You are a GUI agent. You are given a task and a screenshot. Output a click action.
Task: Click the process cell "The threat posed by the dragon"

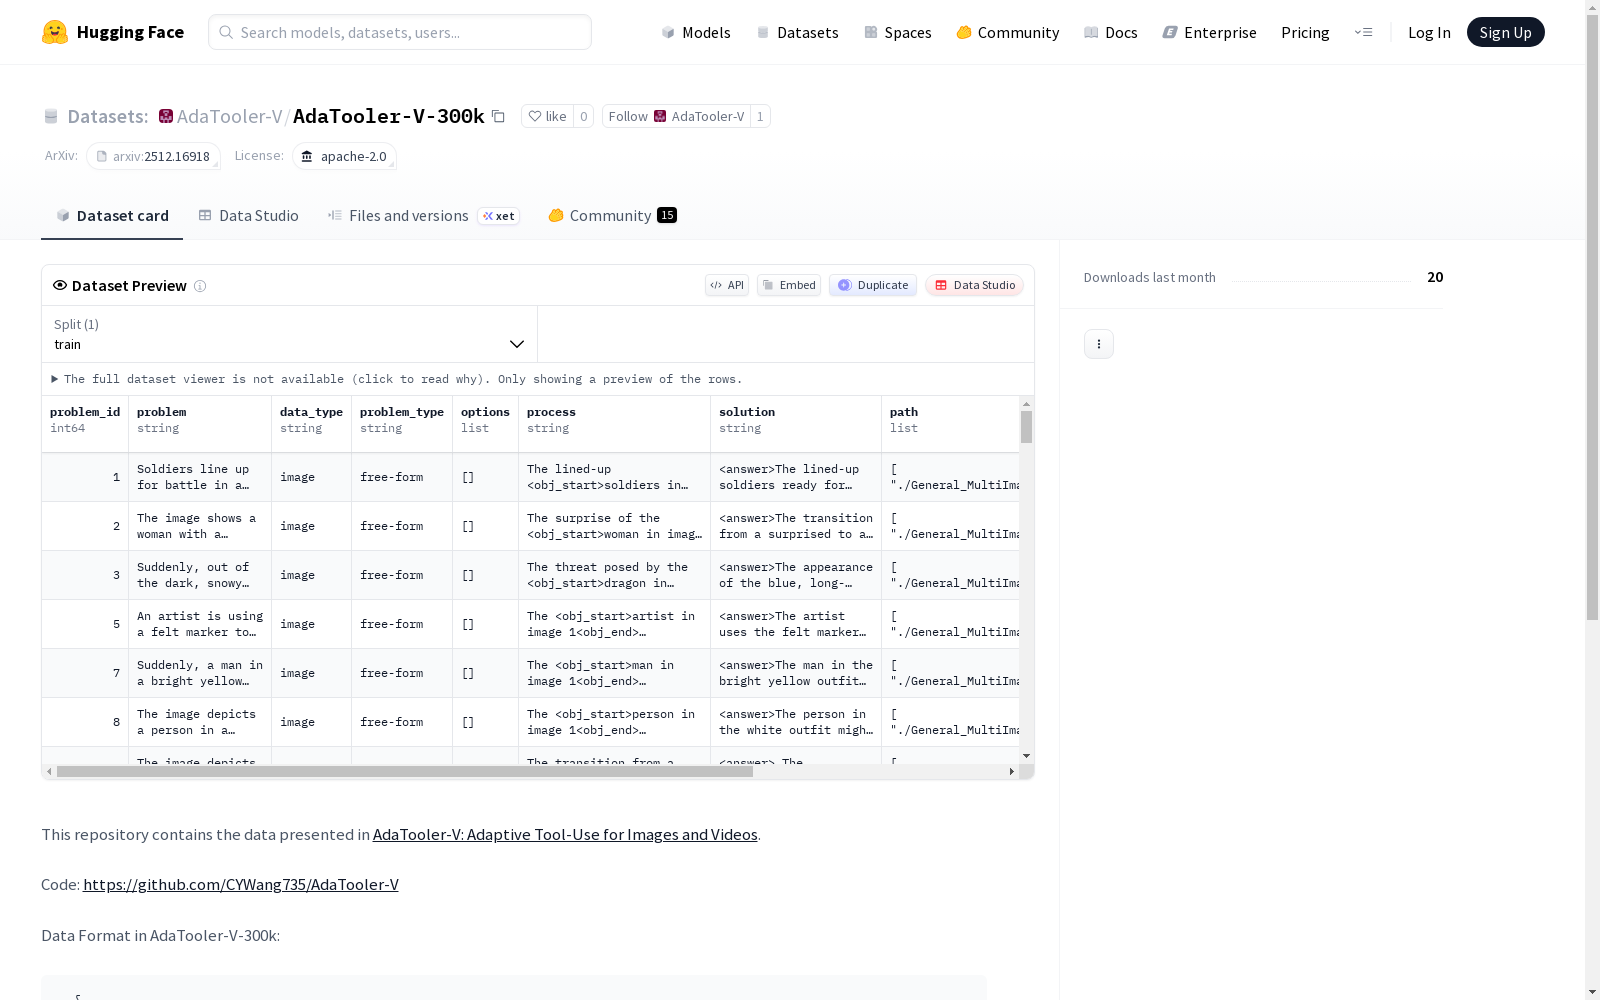click(x=614, y=575)
